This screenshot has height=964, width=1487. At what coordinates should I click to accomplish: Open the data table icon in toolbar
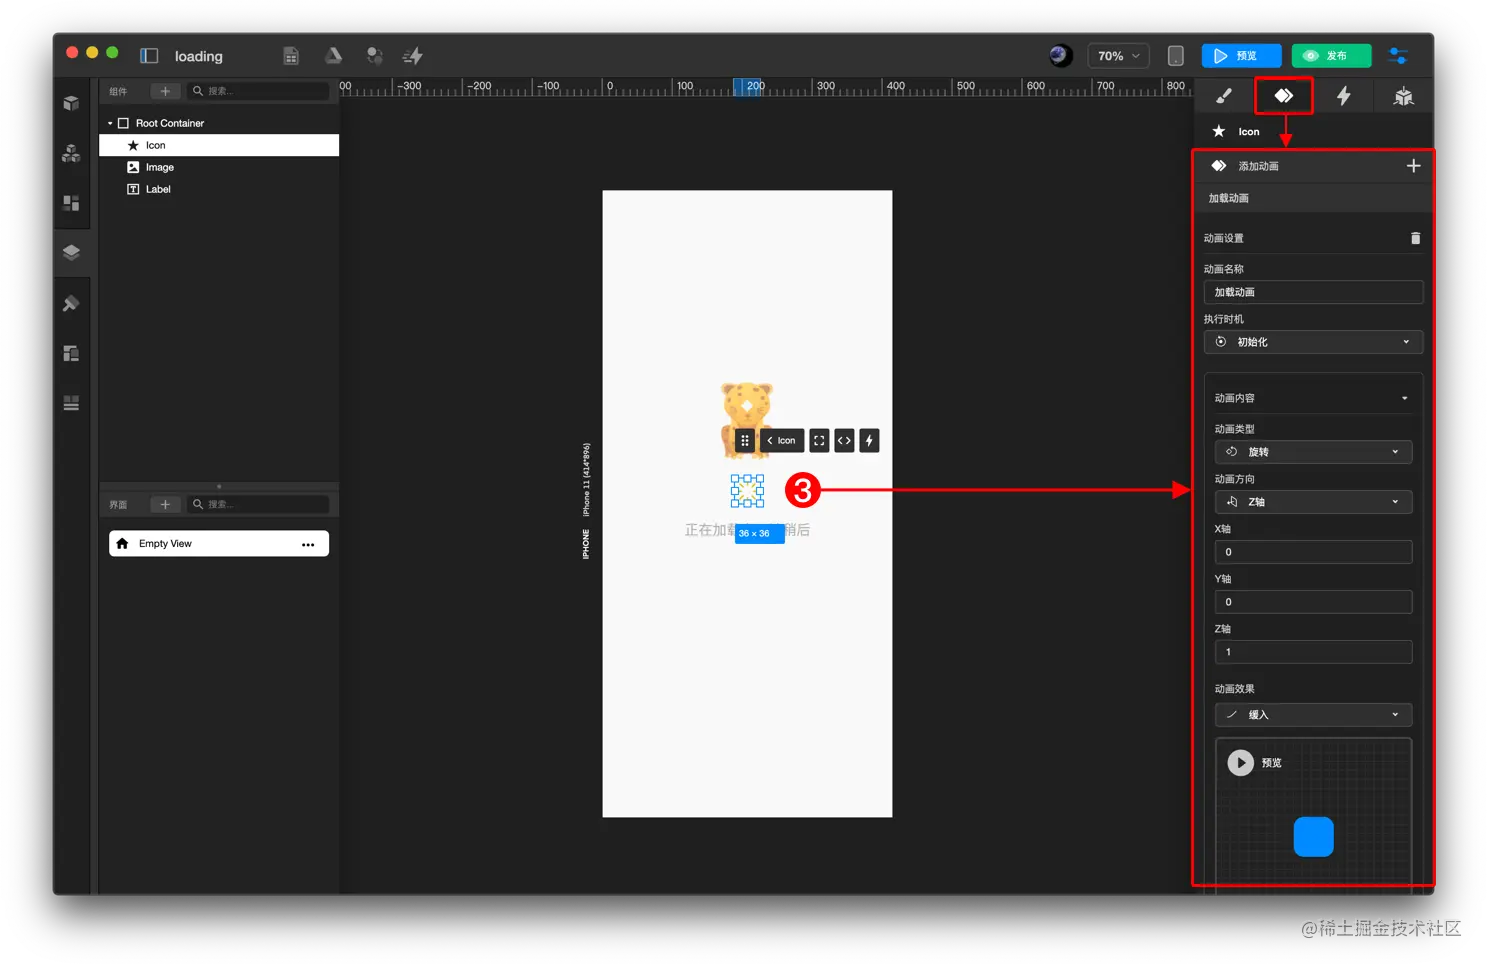coord(291,56)
